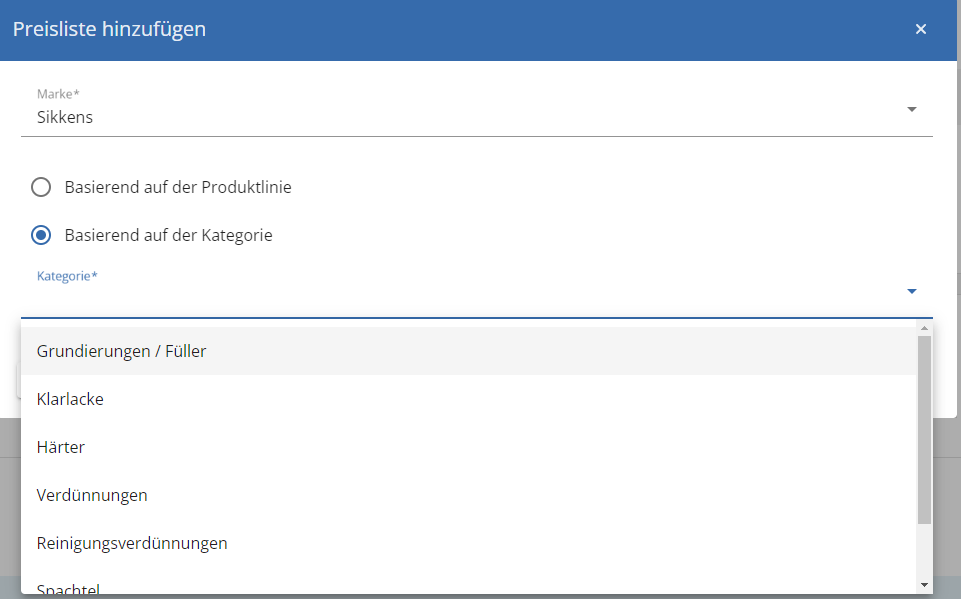This screenshot has height=599, width=961.
Task: Click the 'Basierend auf der Kategorie' label text
Action: (x=169, y=235)
